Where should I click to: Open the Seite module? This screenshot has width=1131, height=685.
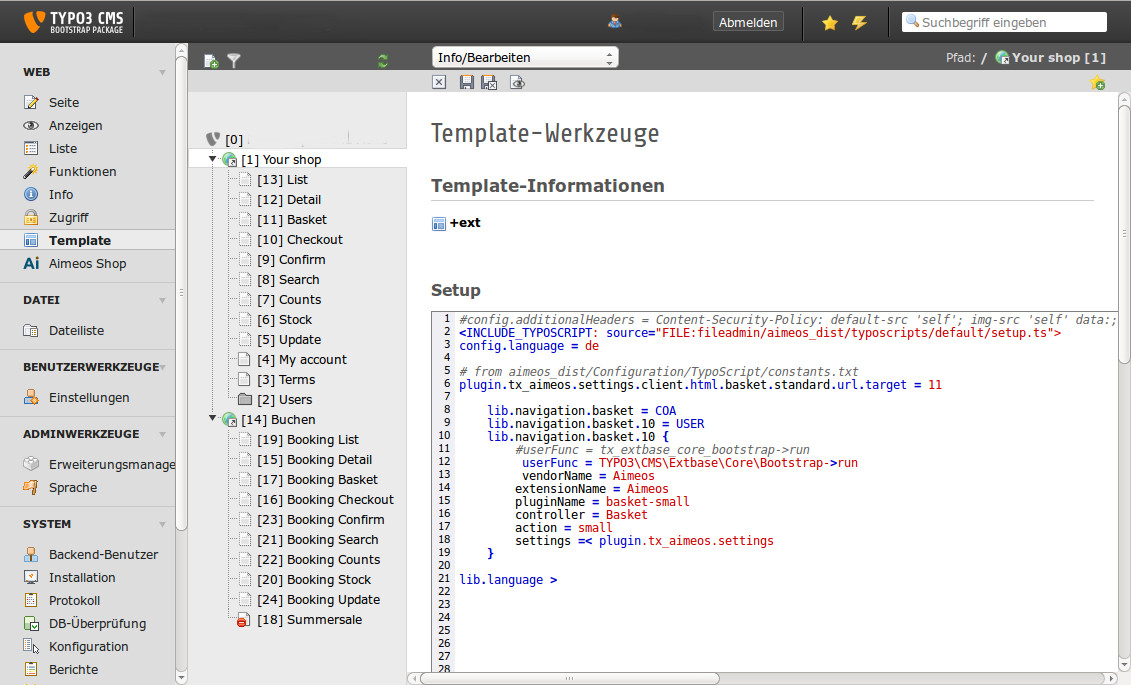63,102
